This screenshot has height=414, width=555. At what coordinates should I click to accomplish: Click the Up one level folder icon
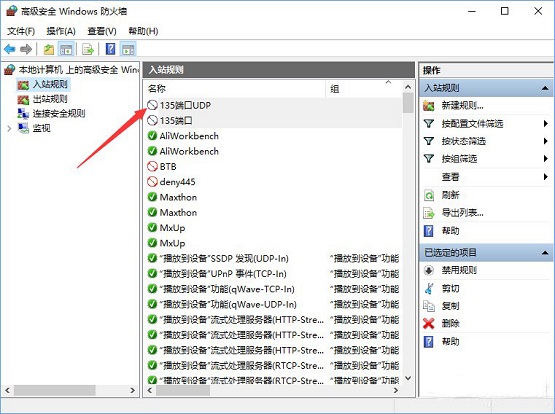coord(48,49)
